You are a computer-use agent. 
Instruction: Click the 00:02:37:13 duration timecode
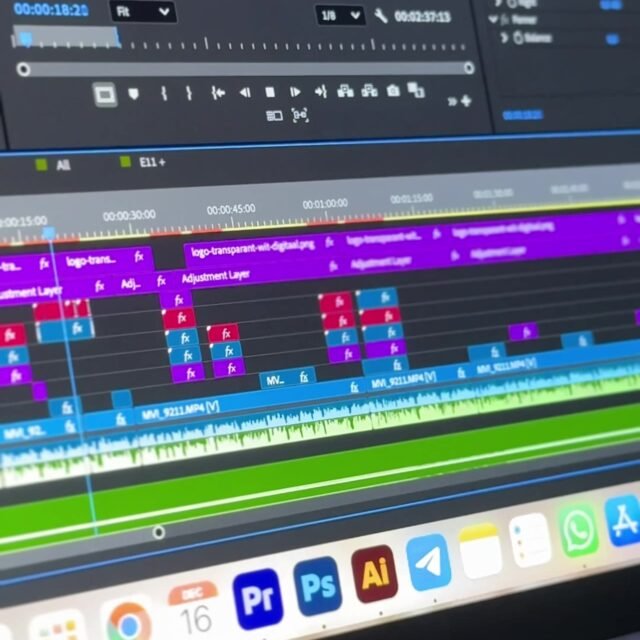(422, 17)
